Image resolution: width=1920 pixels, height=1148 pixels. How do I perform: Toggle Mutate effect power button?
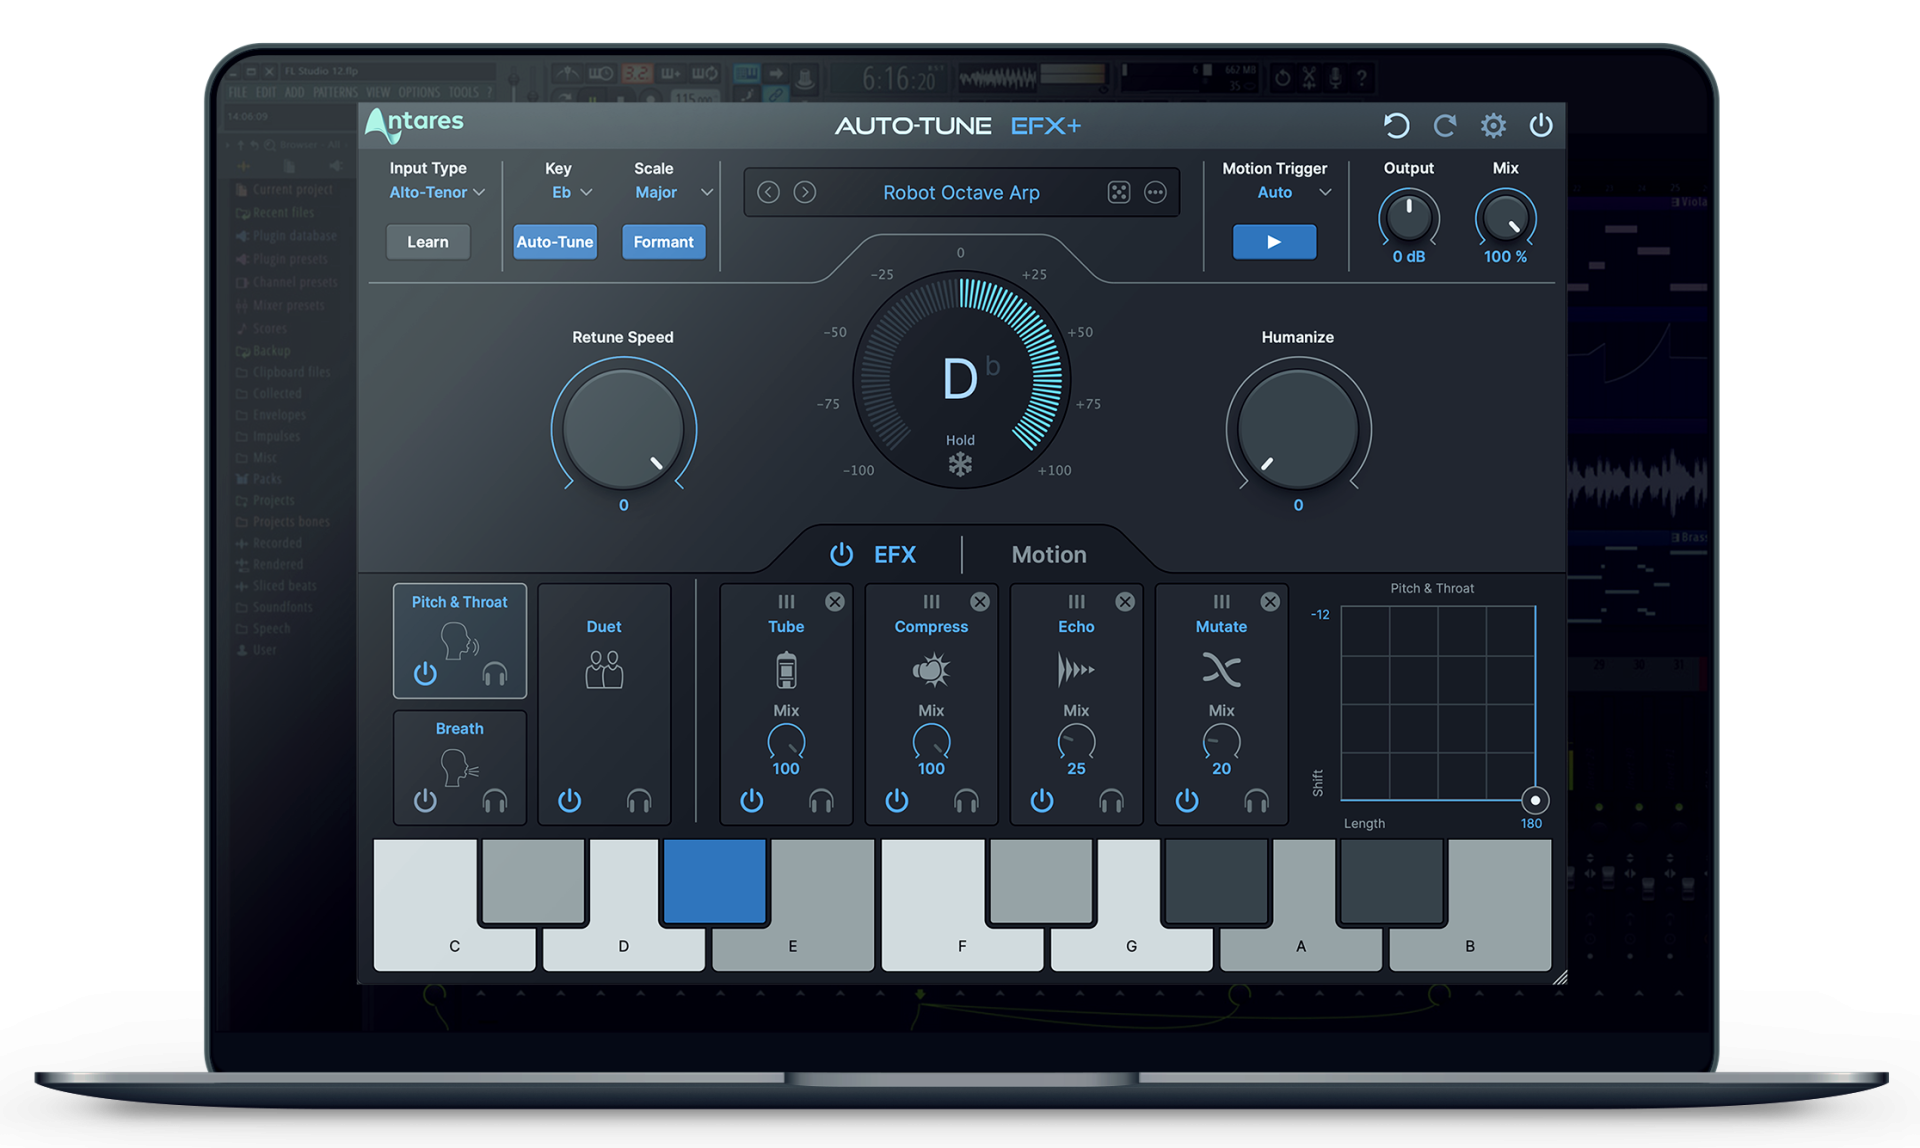[x=1187, y=801]
